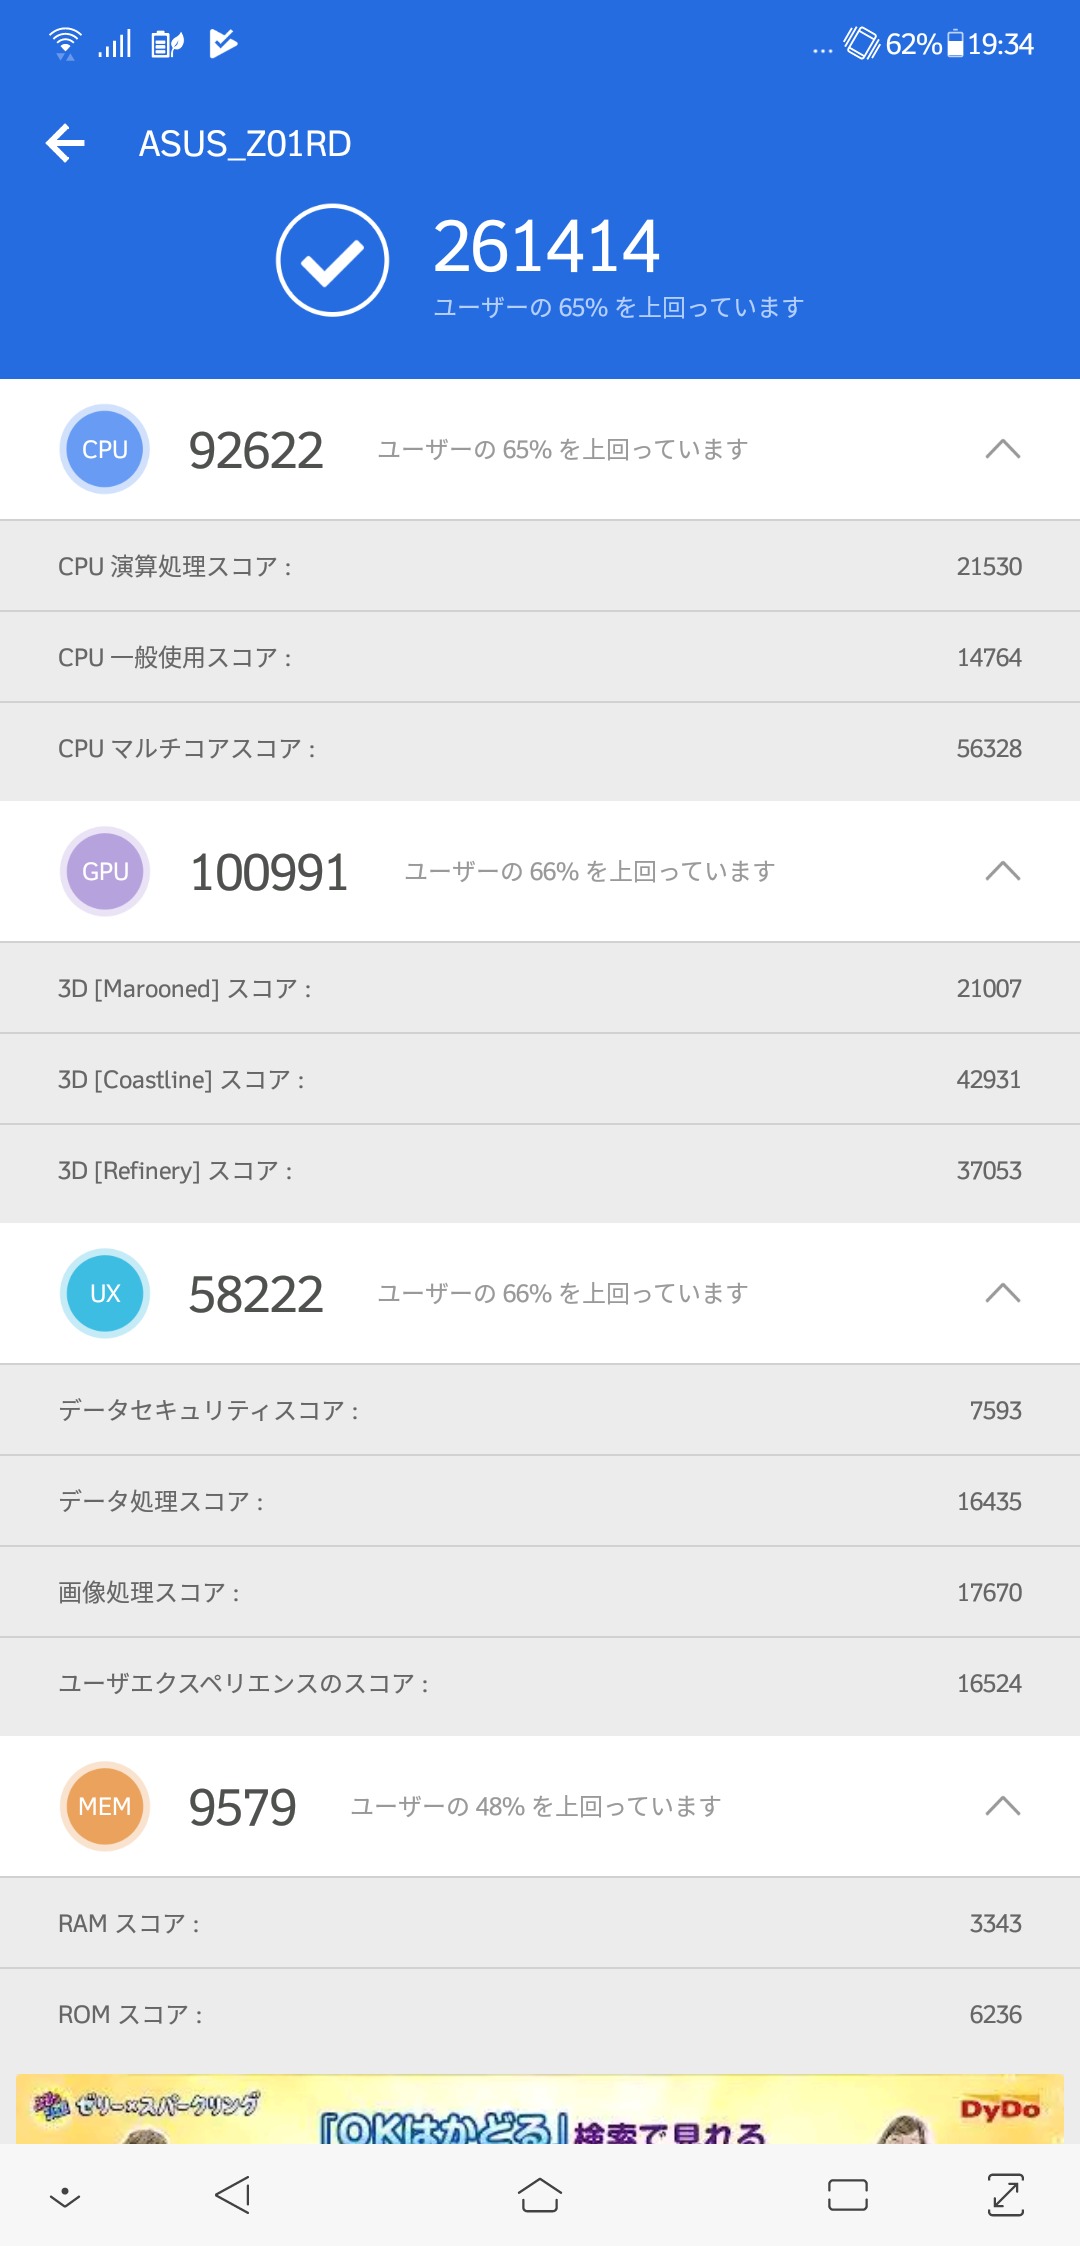
Task: Collapse the MEM score section
Action: click(x=1002, y=1807)
